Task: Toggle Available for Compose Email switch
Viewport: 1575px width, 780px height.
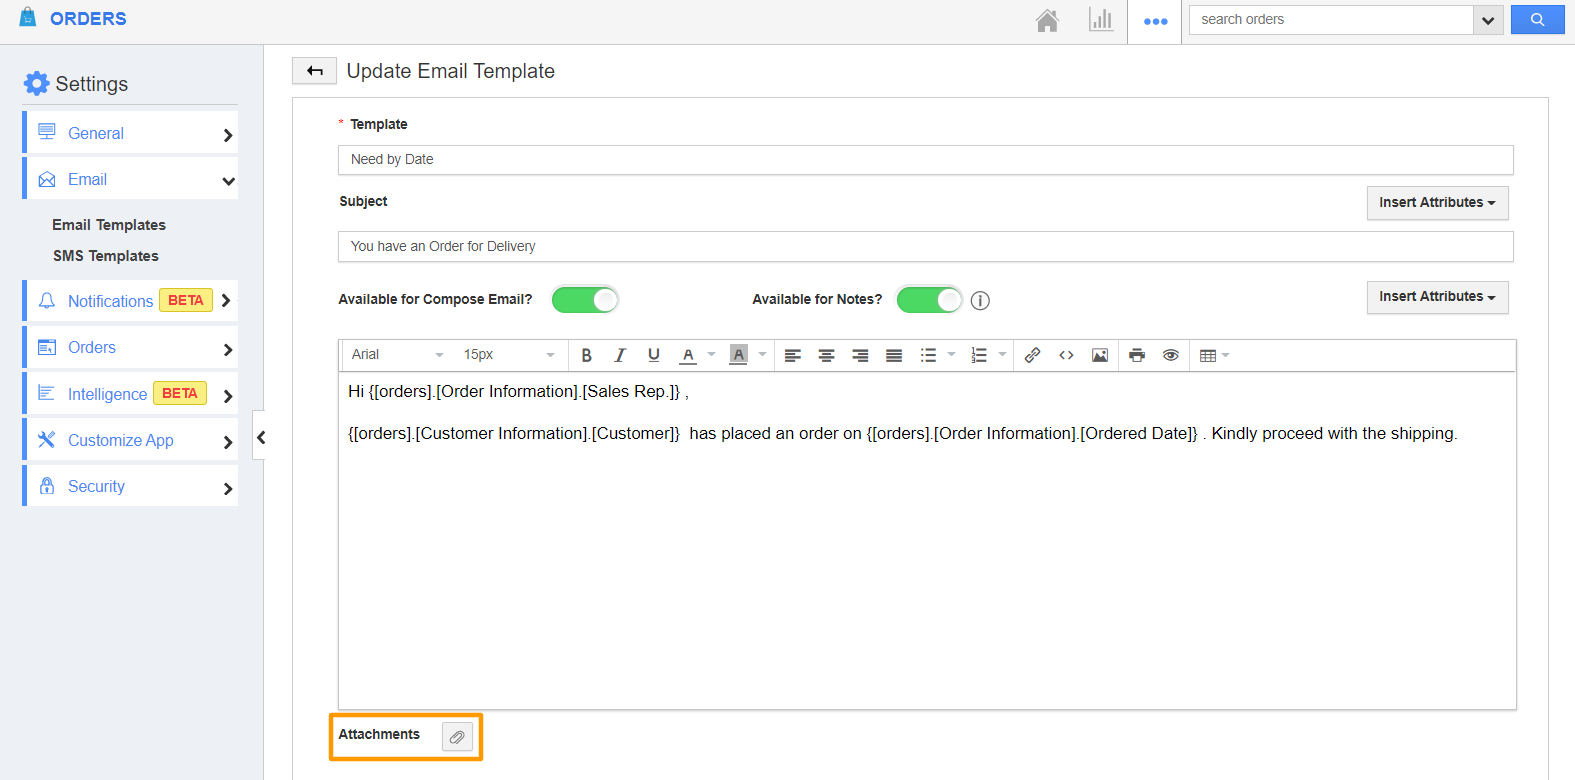Action: 585,300
